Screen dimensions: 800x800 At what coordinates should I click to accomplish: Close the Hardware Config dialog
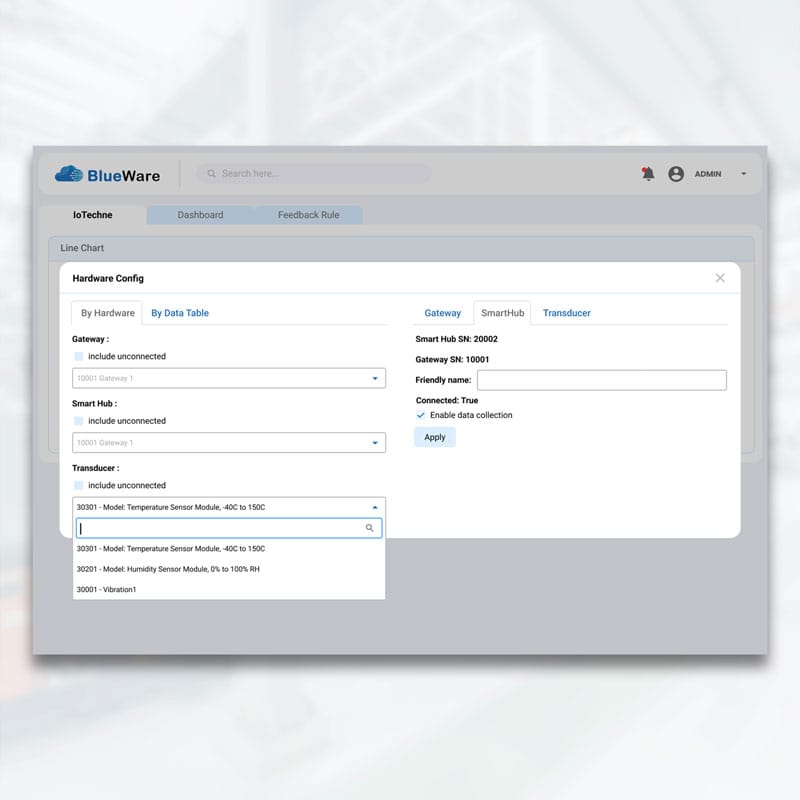[x=720, y=278]
